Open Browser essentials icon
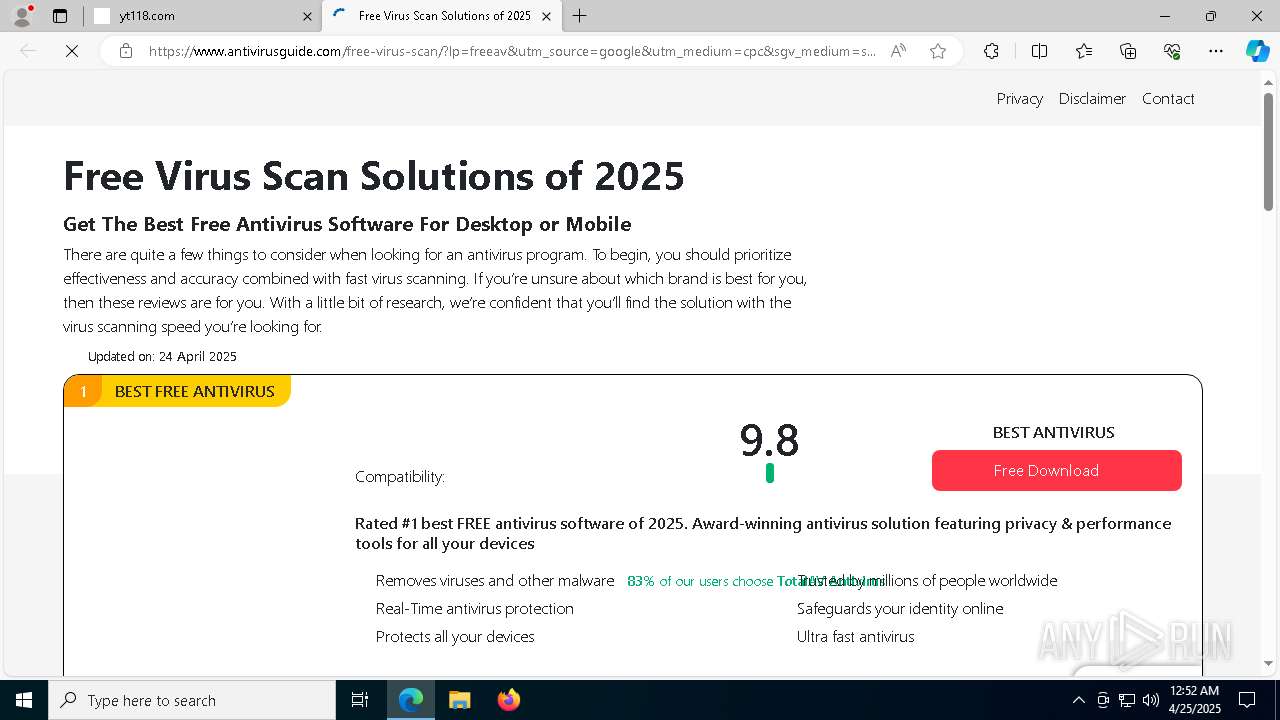This screenshot has height=720, width=1280. click(1172, 51)
